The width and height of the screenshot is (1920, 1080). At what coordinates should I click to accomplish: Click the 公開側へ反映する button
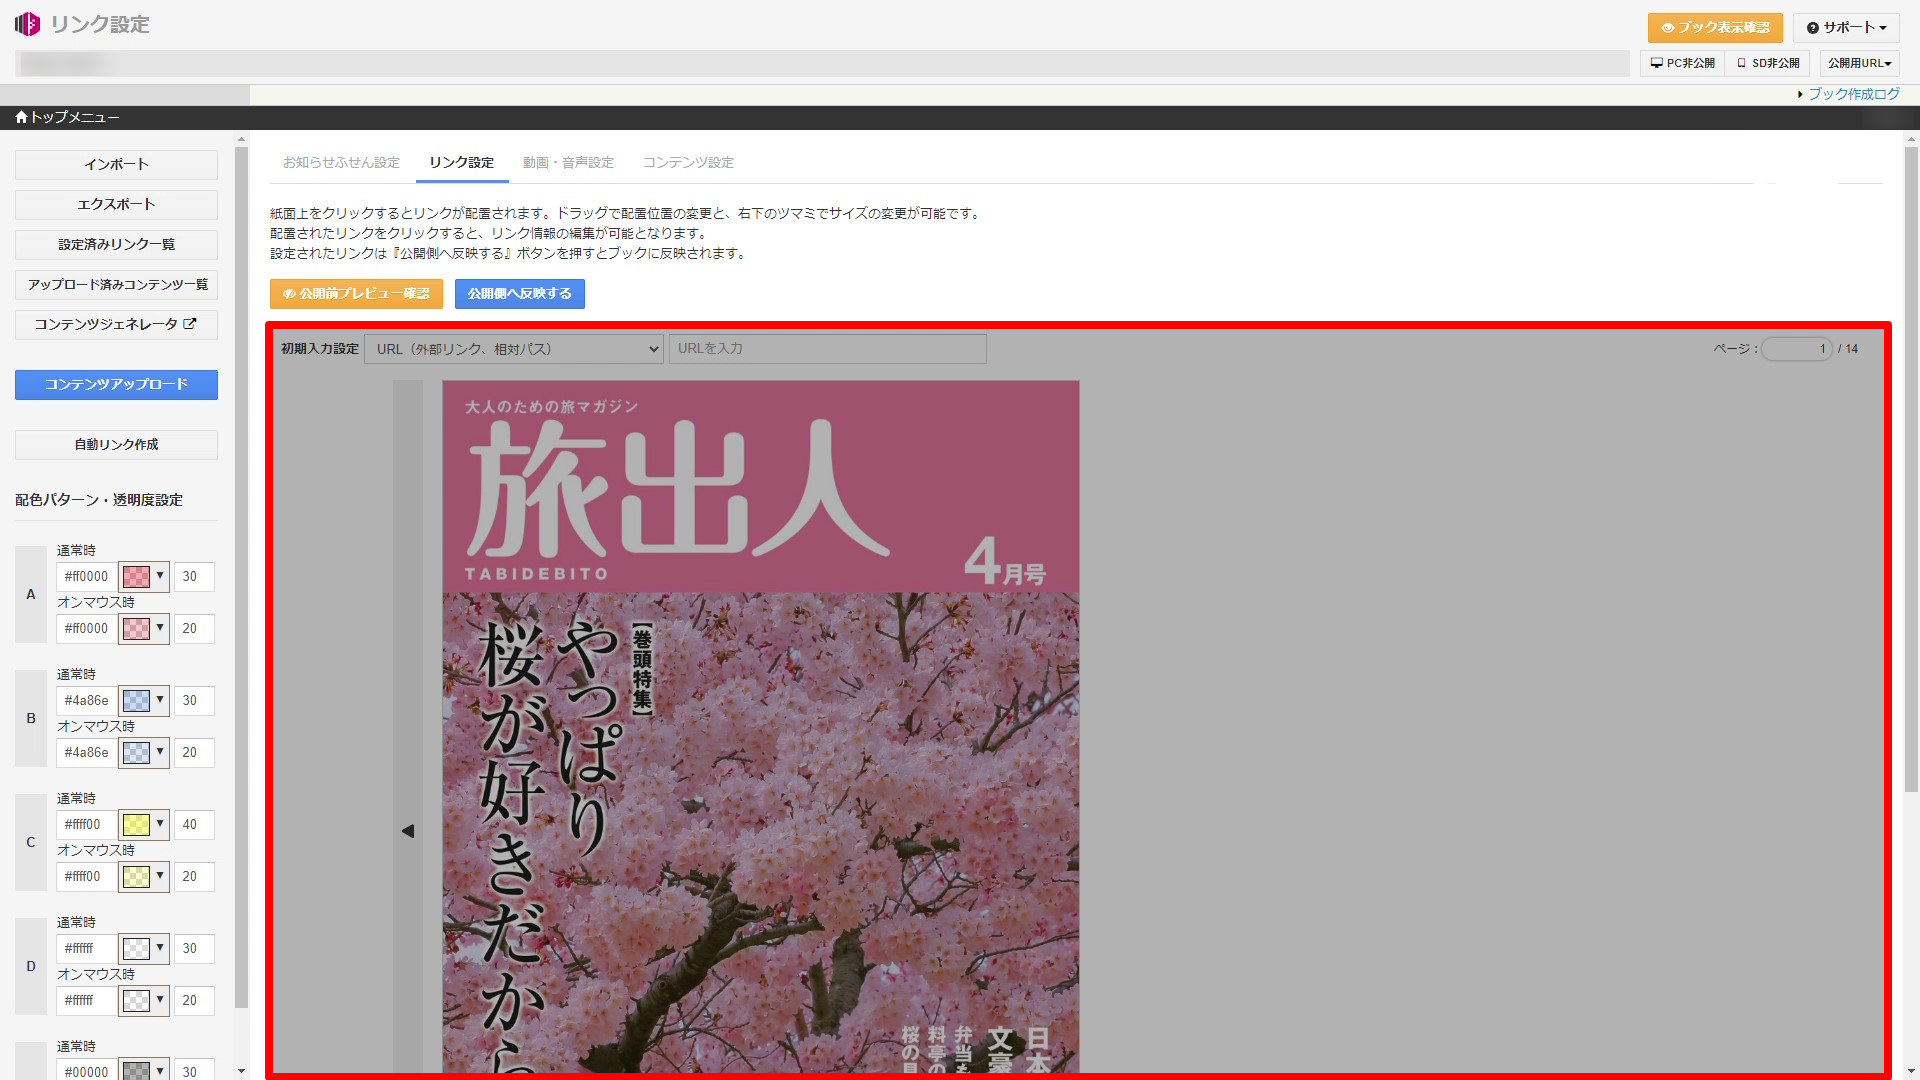[519, 293]
